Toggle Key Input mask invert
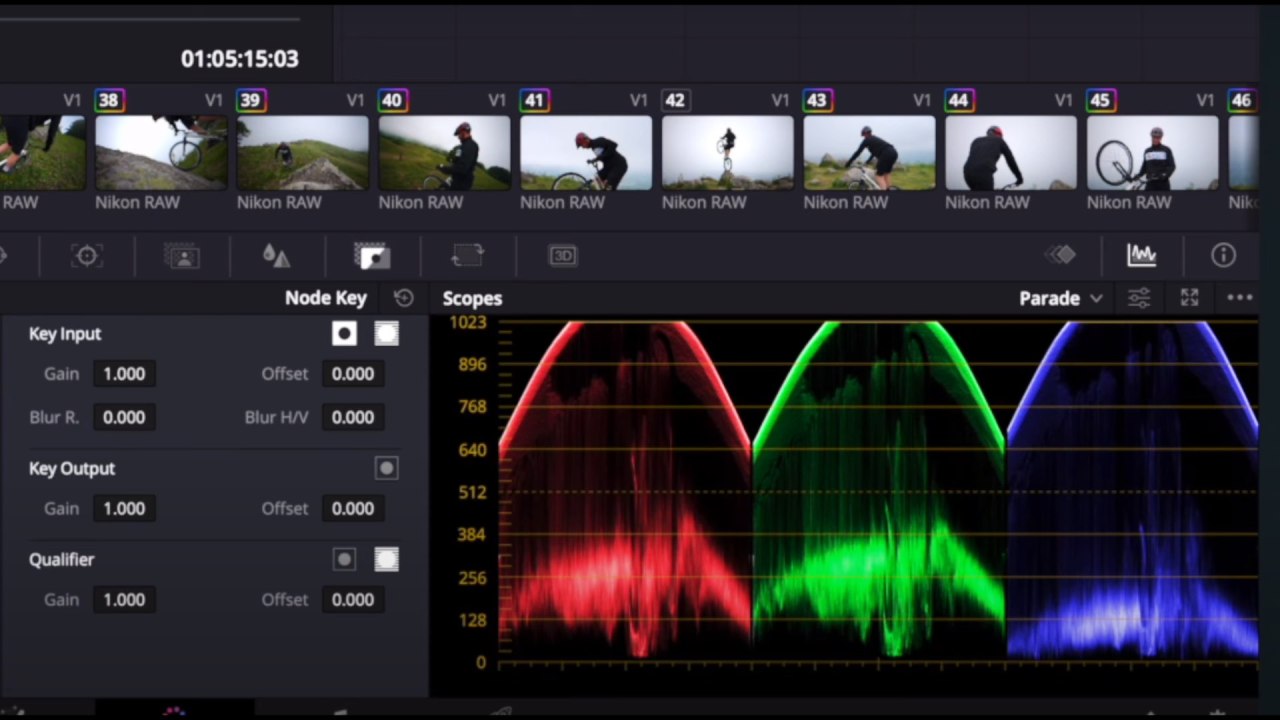The width and height of the screenshot is (1280, 720). point(386,334)
